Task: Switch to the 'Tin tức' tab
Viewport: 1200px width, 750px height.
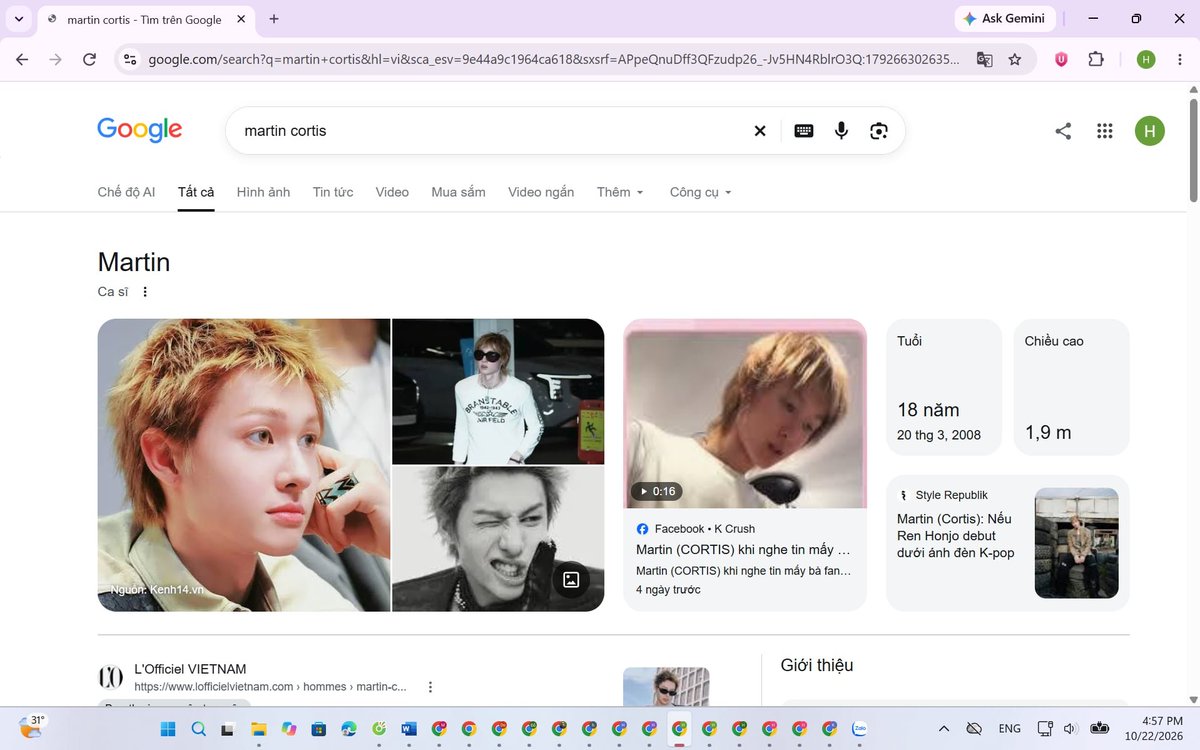Action: 333,192
